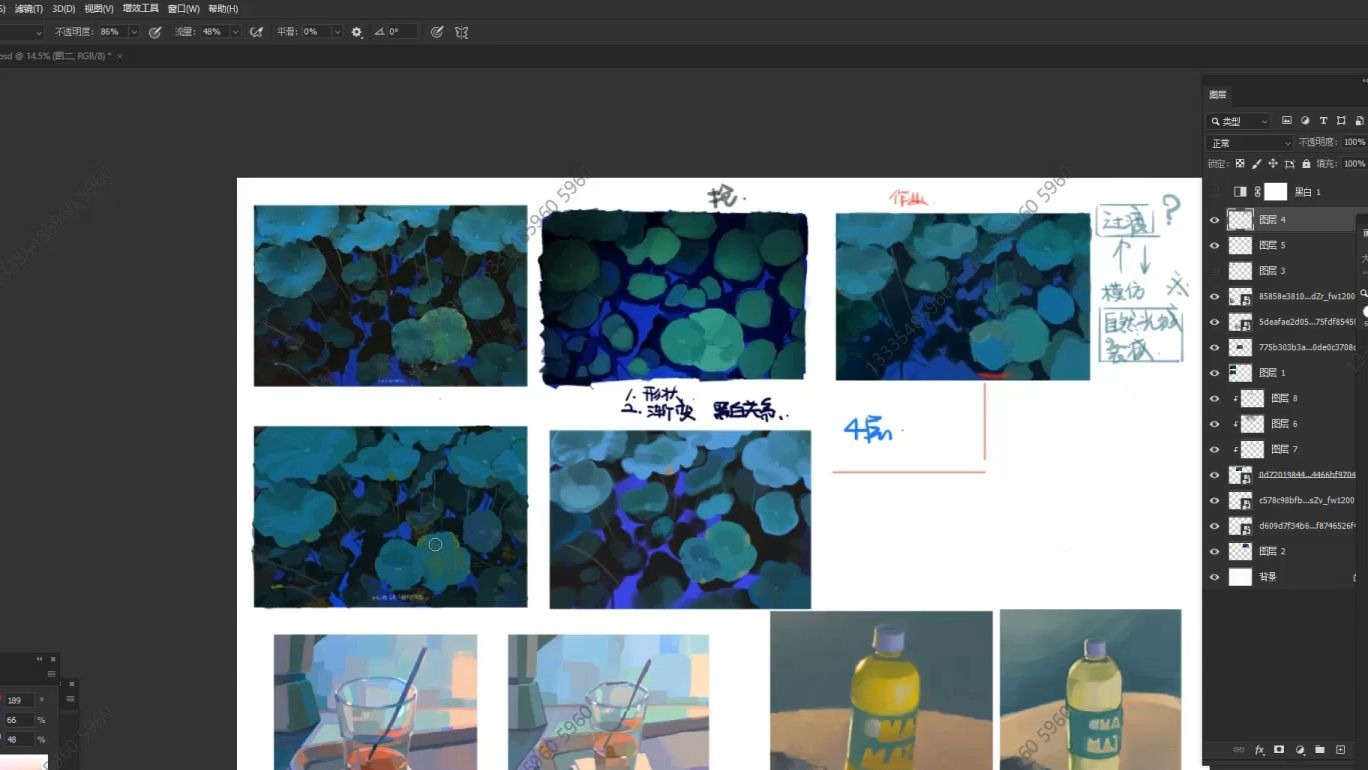1368x770 pixels.
Task: Lock position move icon
Action: 1273,164
